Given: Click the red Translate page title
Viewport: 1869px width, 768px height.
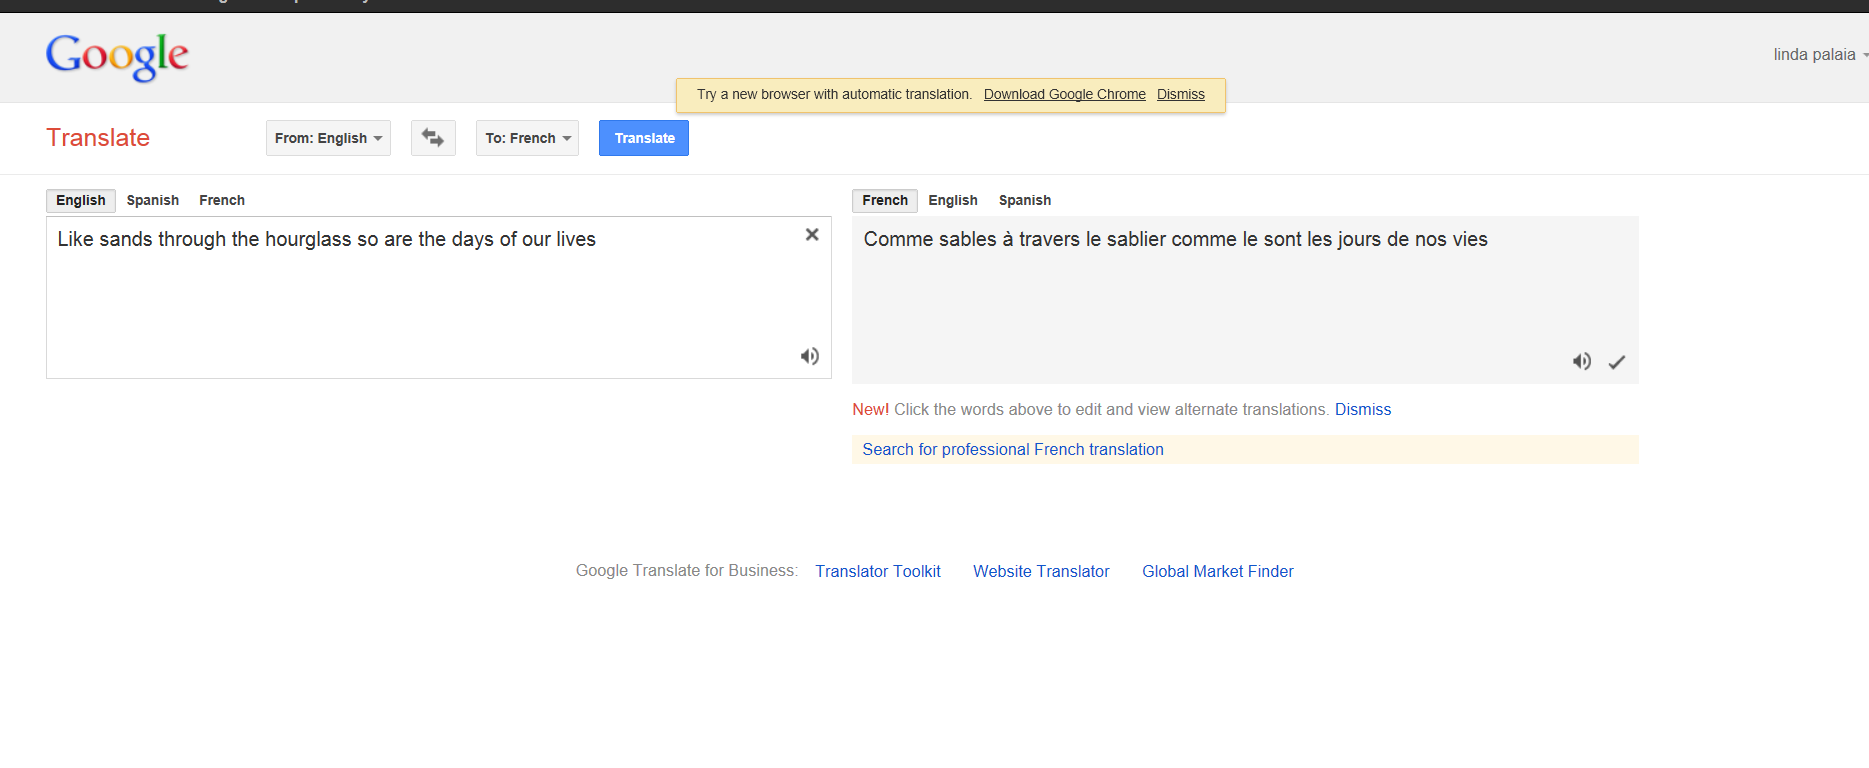Looking at the screenshot, I should coord(98,138).
